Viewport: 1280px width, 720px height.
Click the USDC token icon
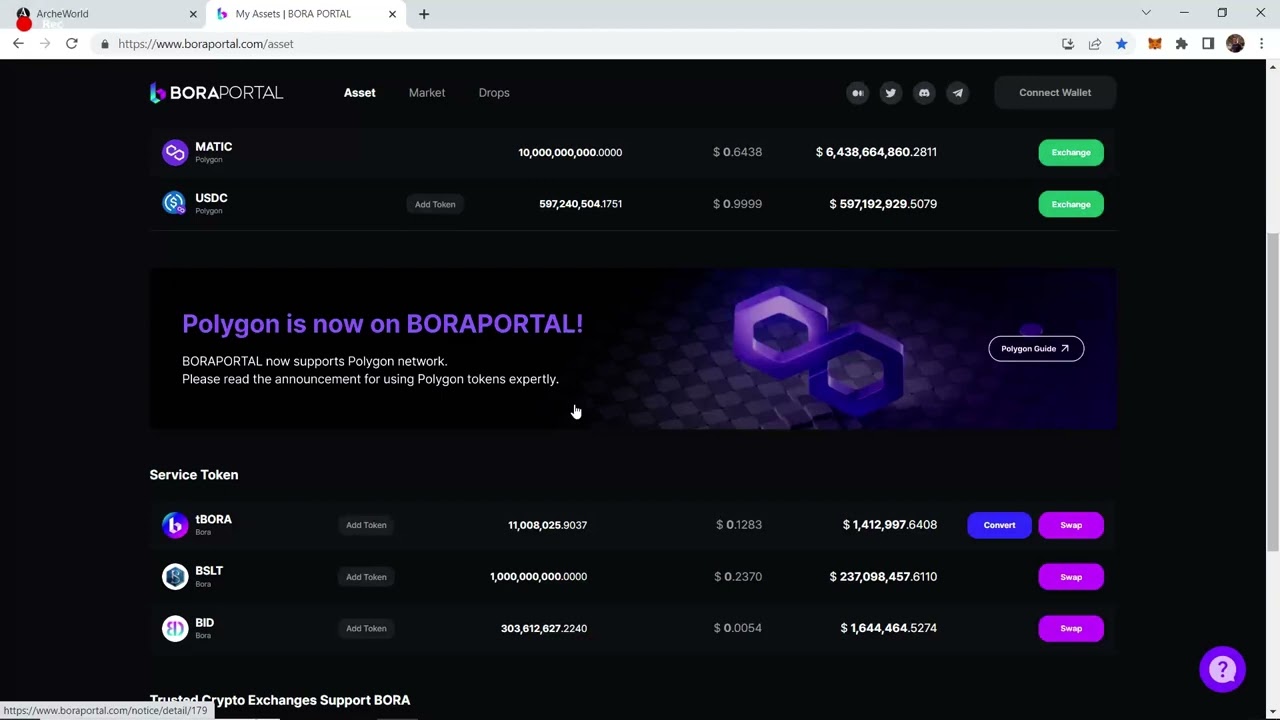click(x=175, y=203)
